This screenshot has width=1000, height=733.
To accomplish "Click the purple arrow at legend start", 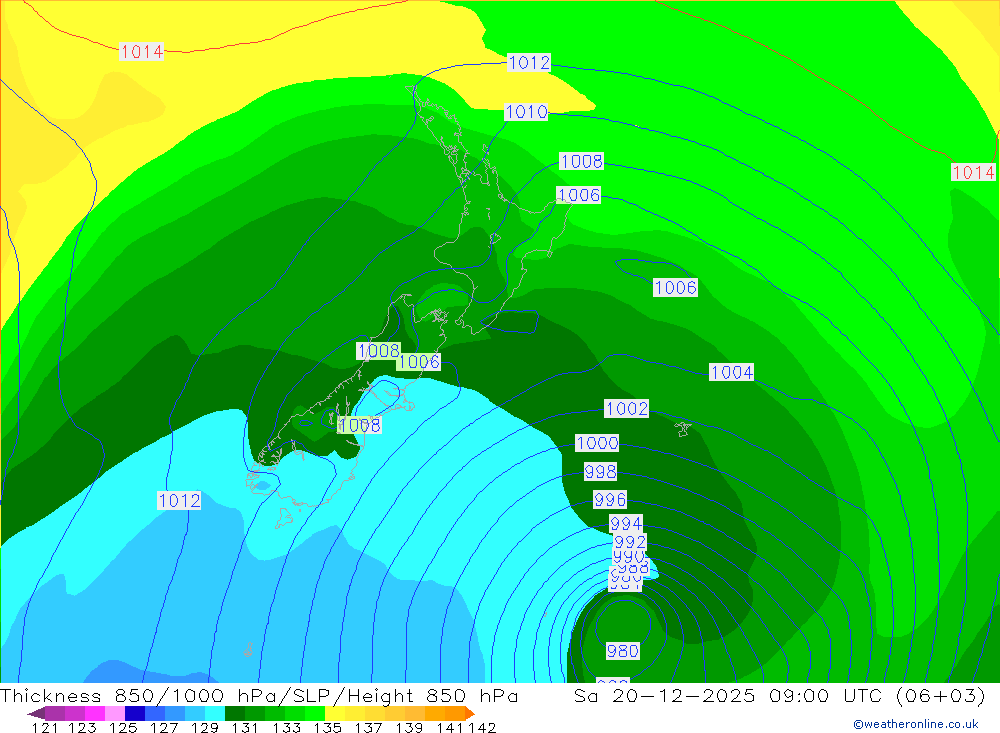I will pos(36,713).
